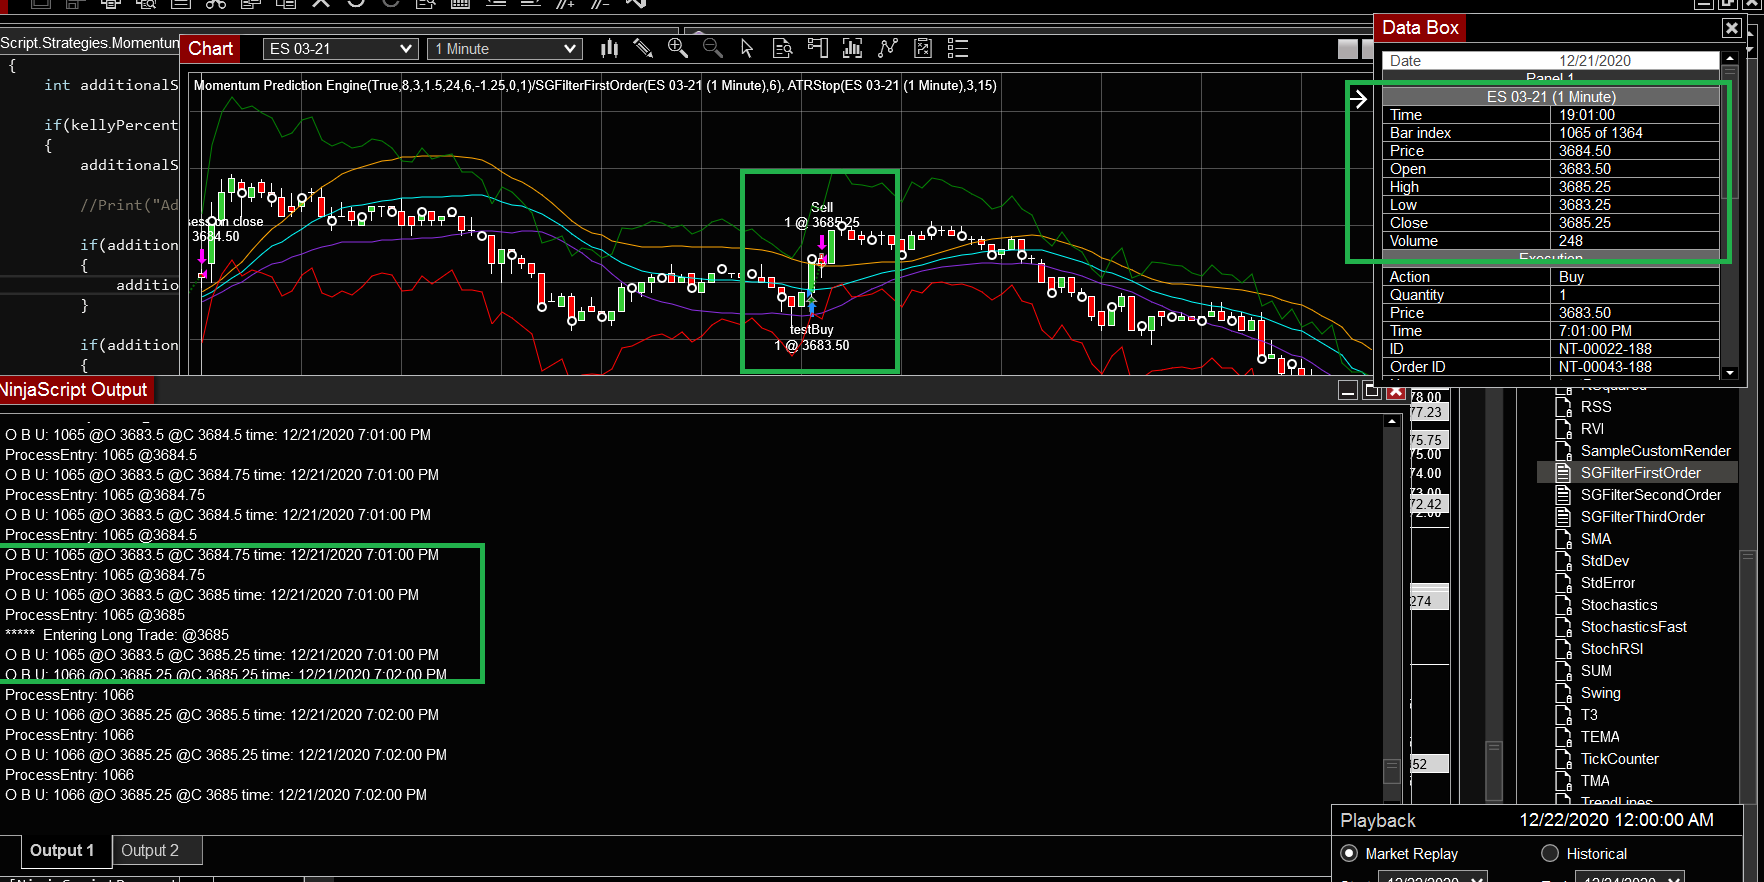
Task: Click the Output window scrollbar thumb
Action: 1392,771
